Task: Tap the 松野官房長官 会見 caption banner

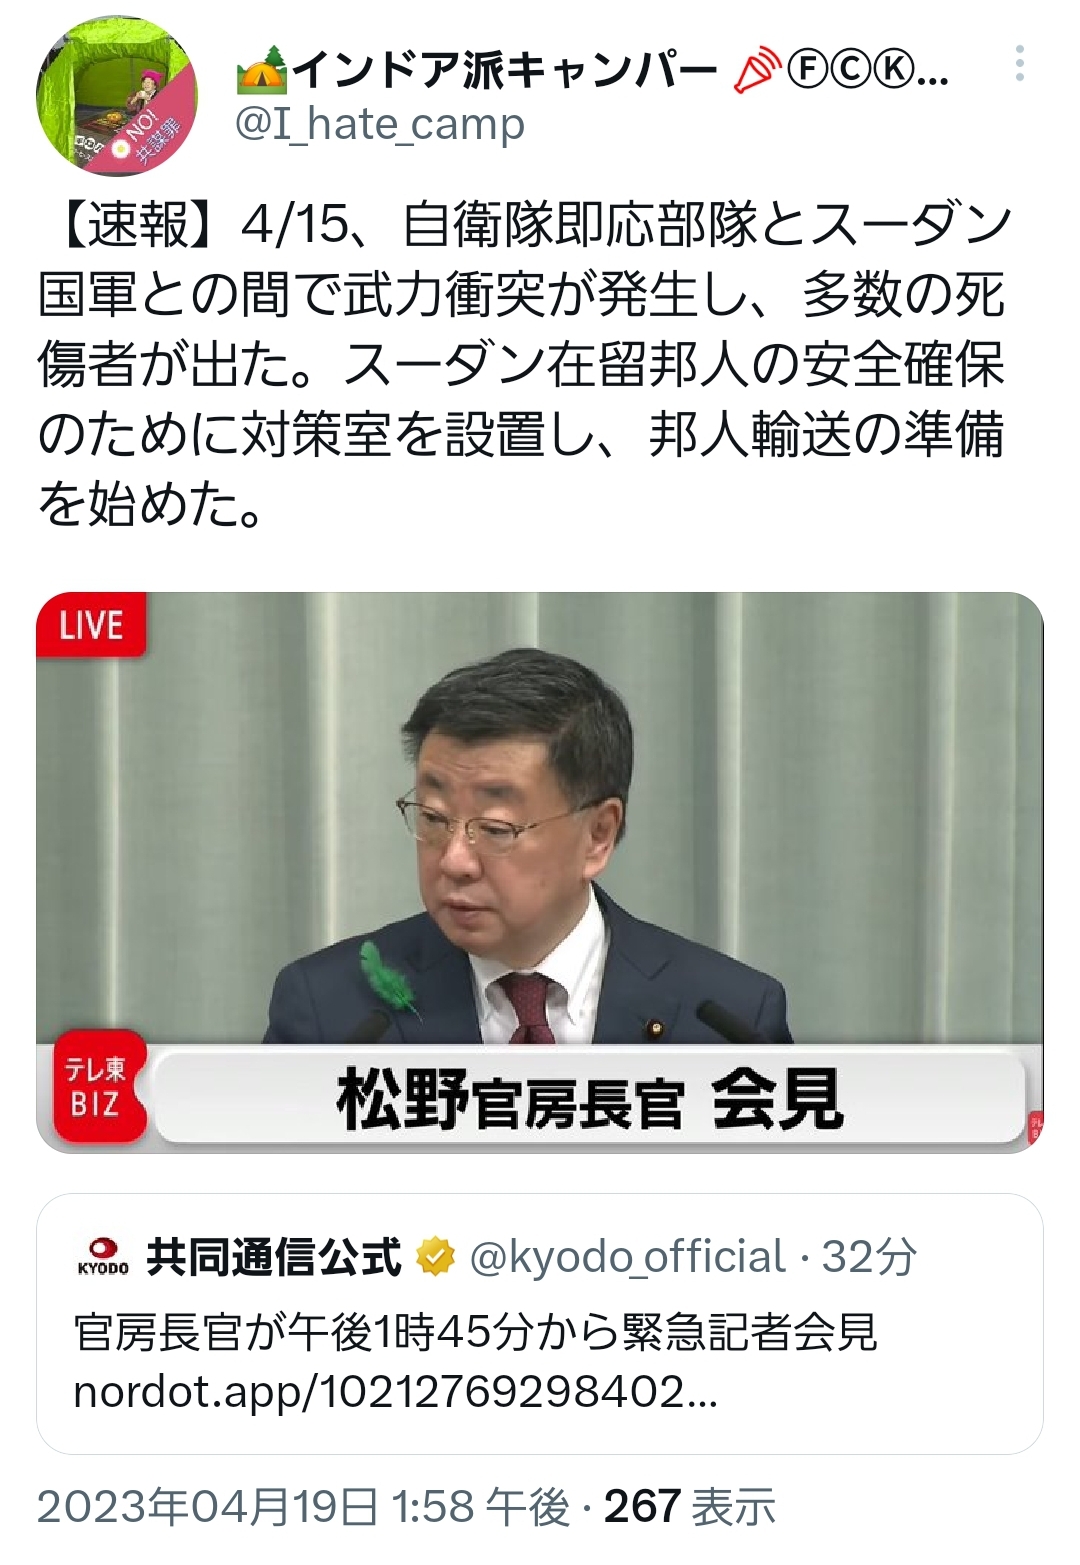Action: 590,1098
